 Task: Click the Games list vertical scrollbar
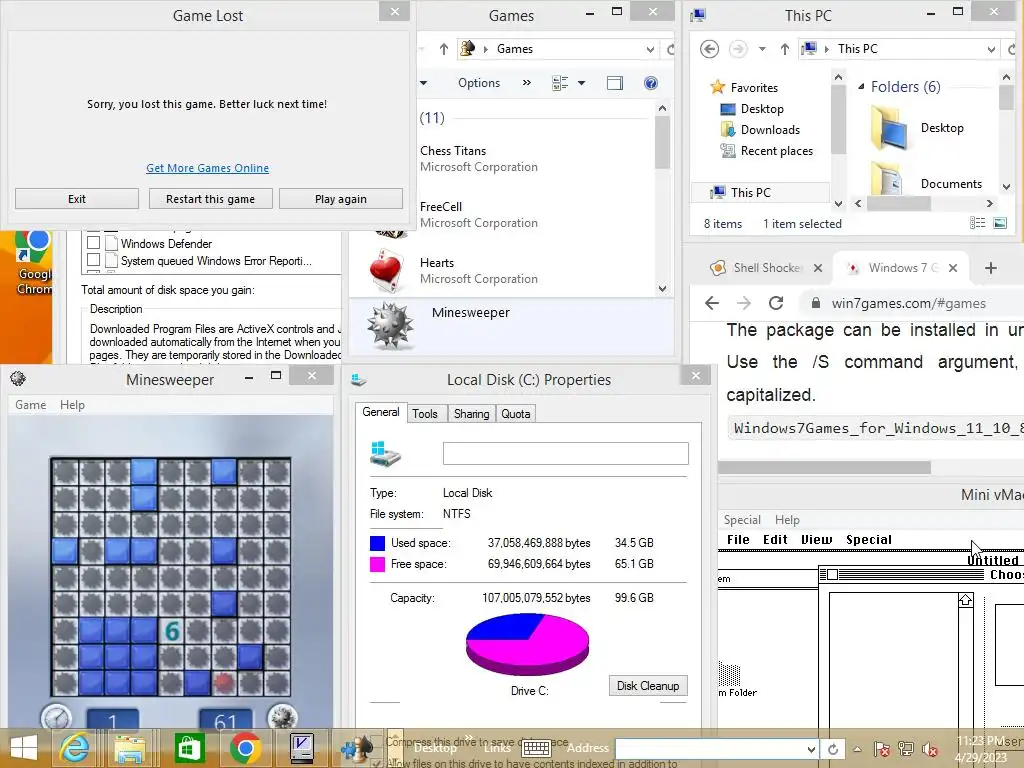[x=662, y=198]
